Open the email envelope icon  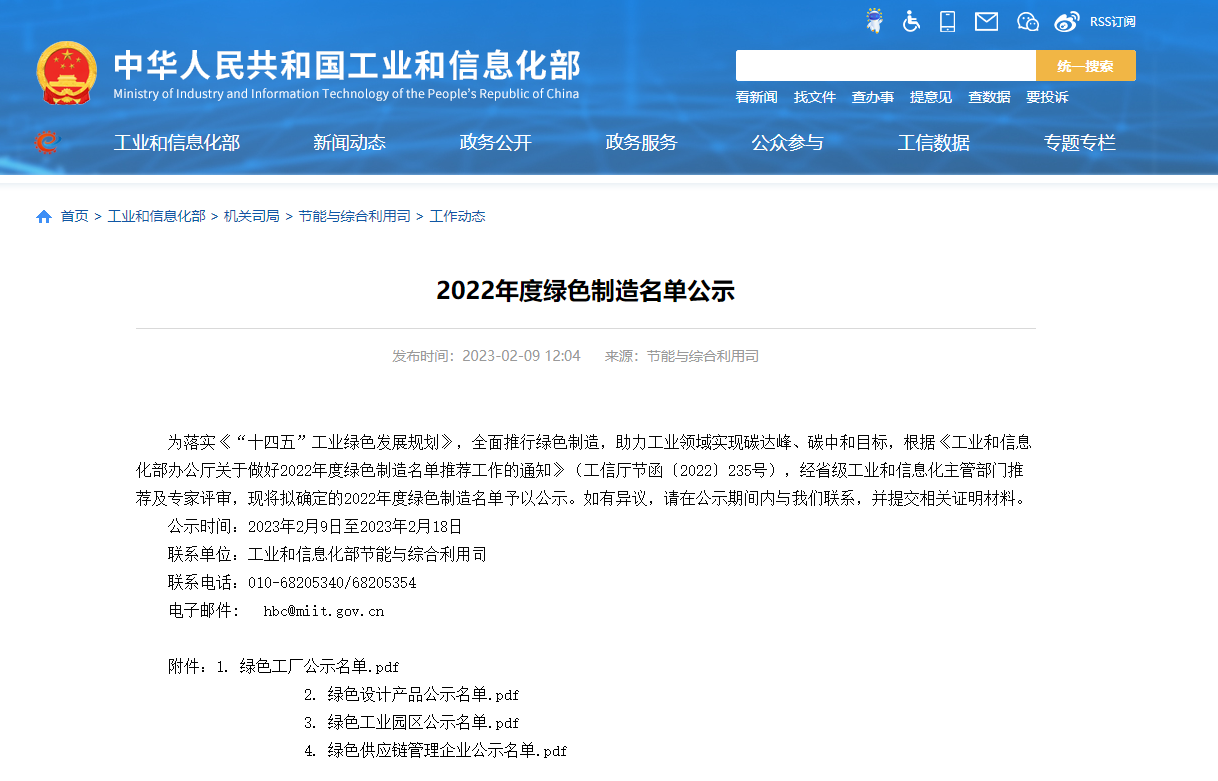tap(986, 20)
